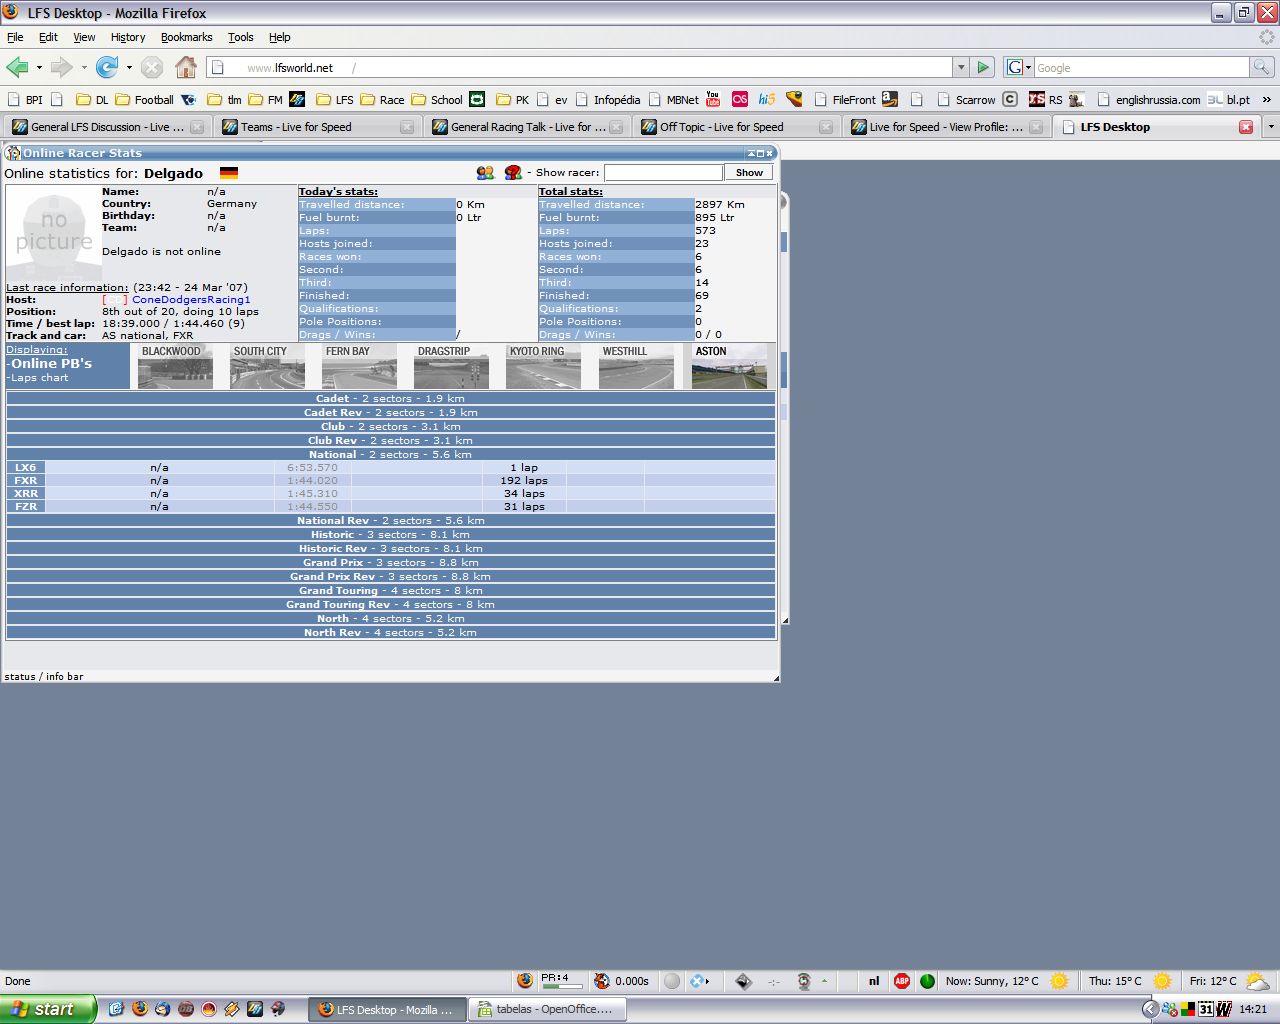
Task: Switch to Off Topic - Live for Speed tab
Action: point(736,127)
